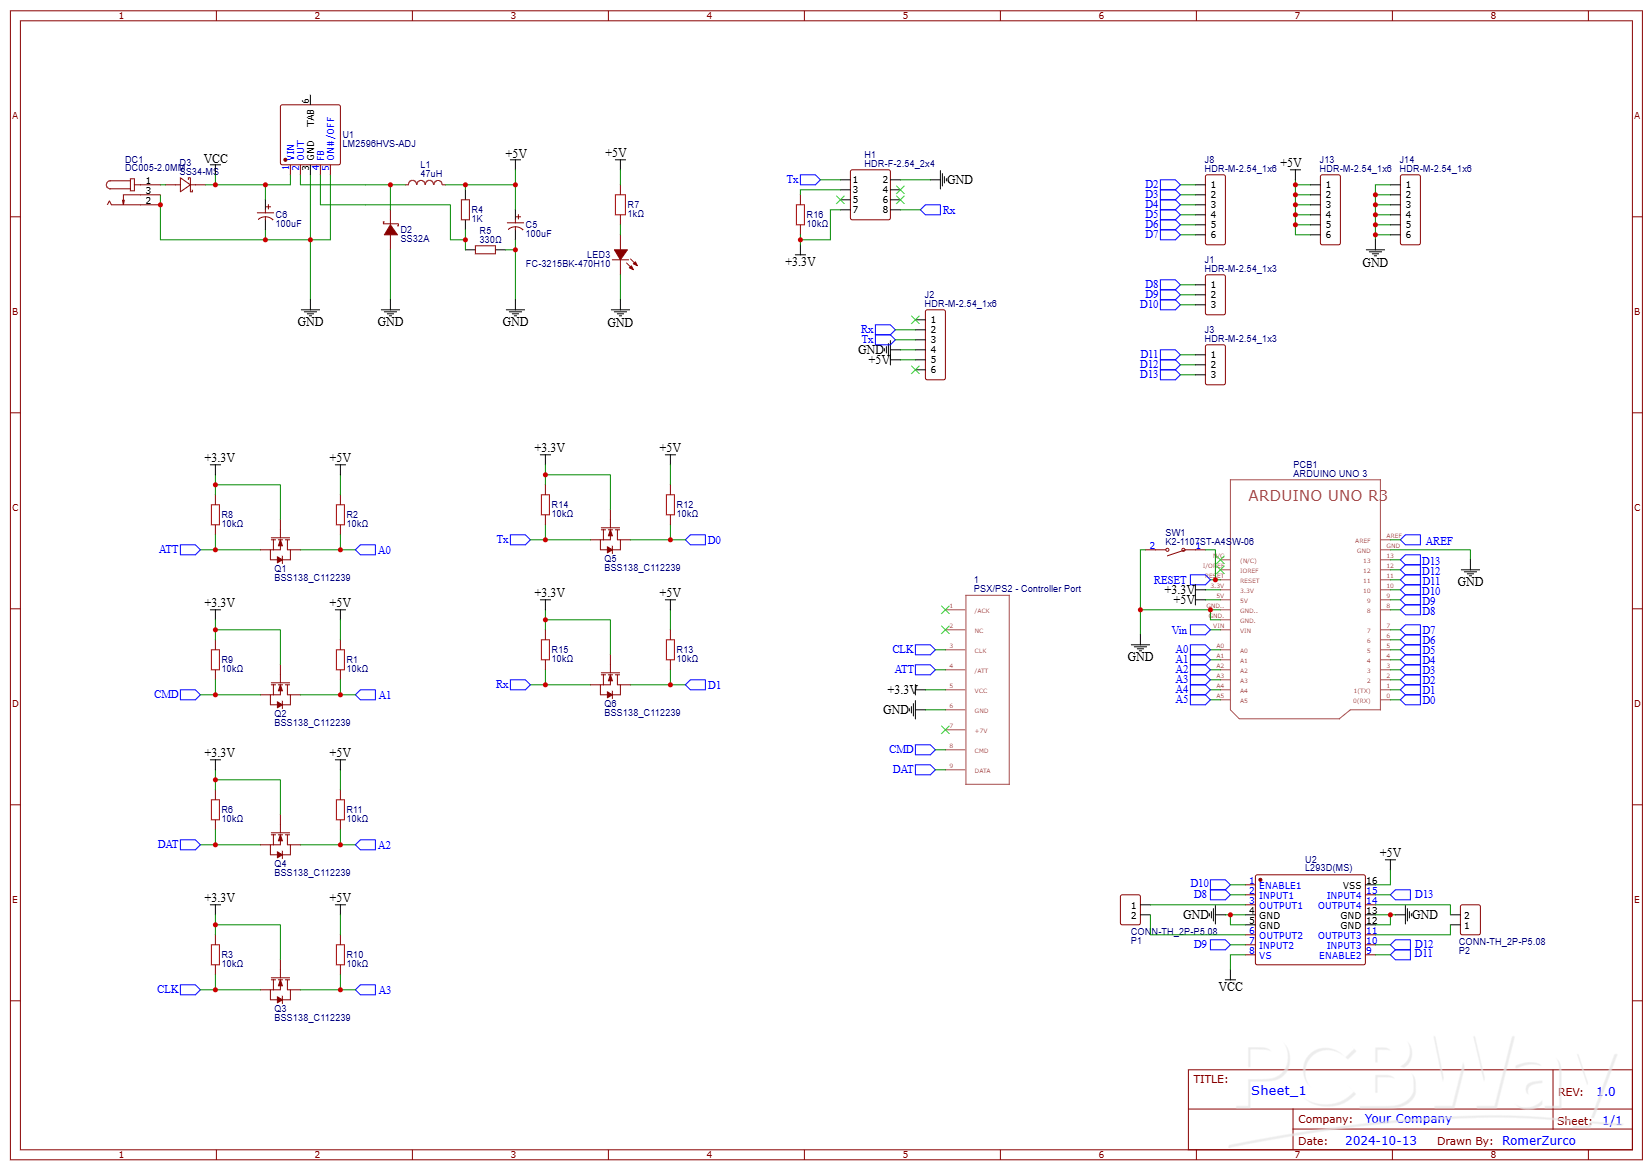
Task: Select the Vin net flag on Arduino
Action: pos(1190,630)
